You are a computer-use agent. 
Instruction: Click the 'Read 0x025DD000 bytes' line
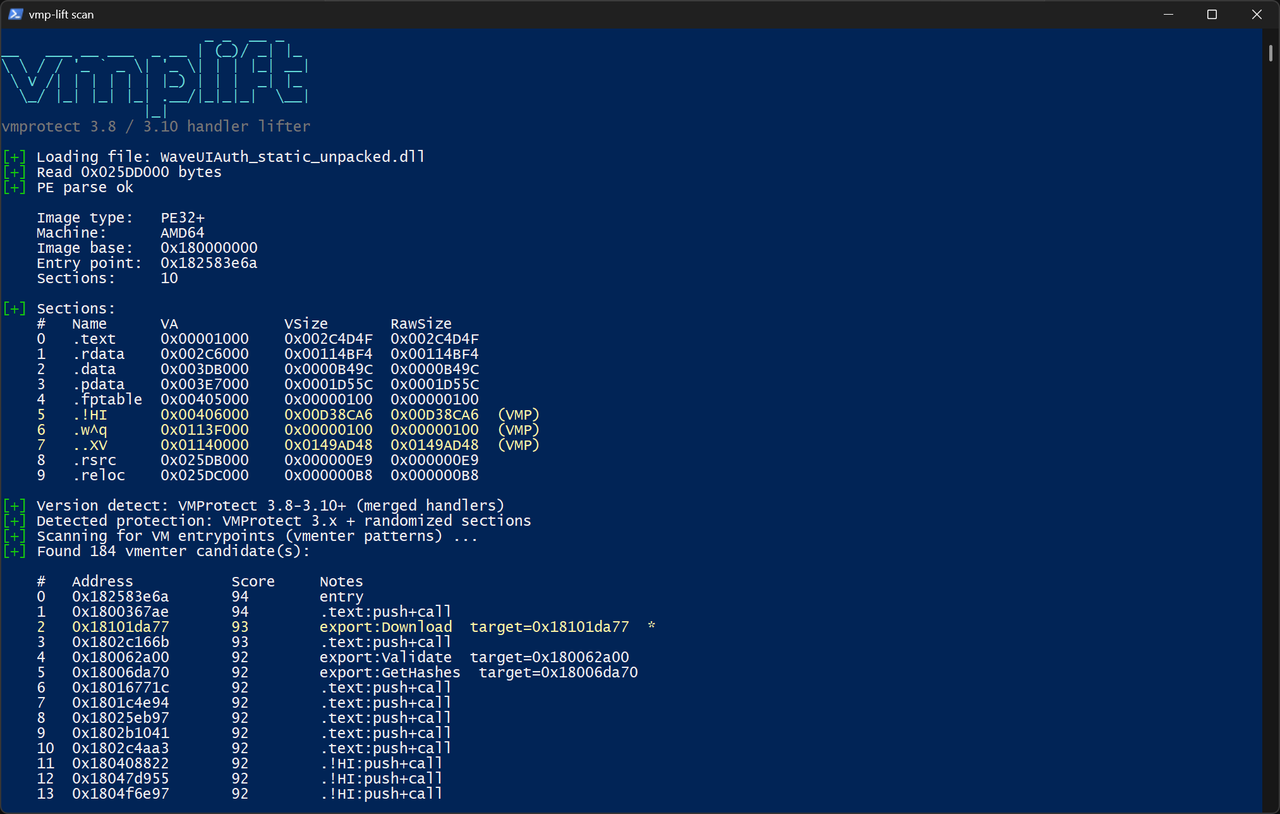129,172
